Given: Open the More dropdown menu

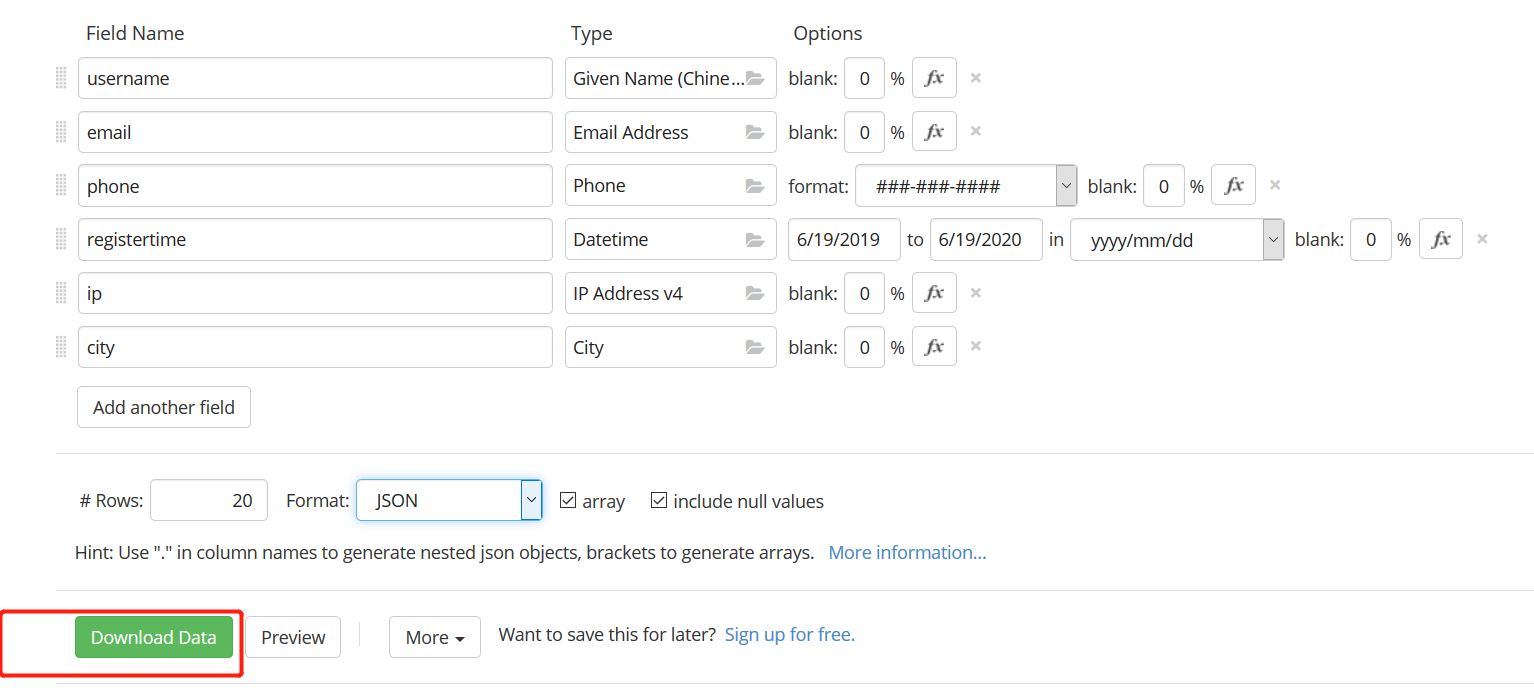Looking at the screenshot, I should (x=434, y=638).
